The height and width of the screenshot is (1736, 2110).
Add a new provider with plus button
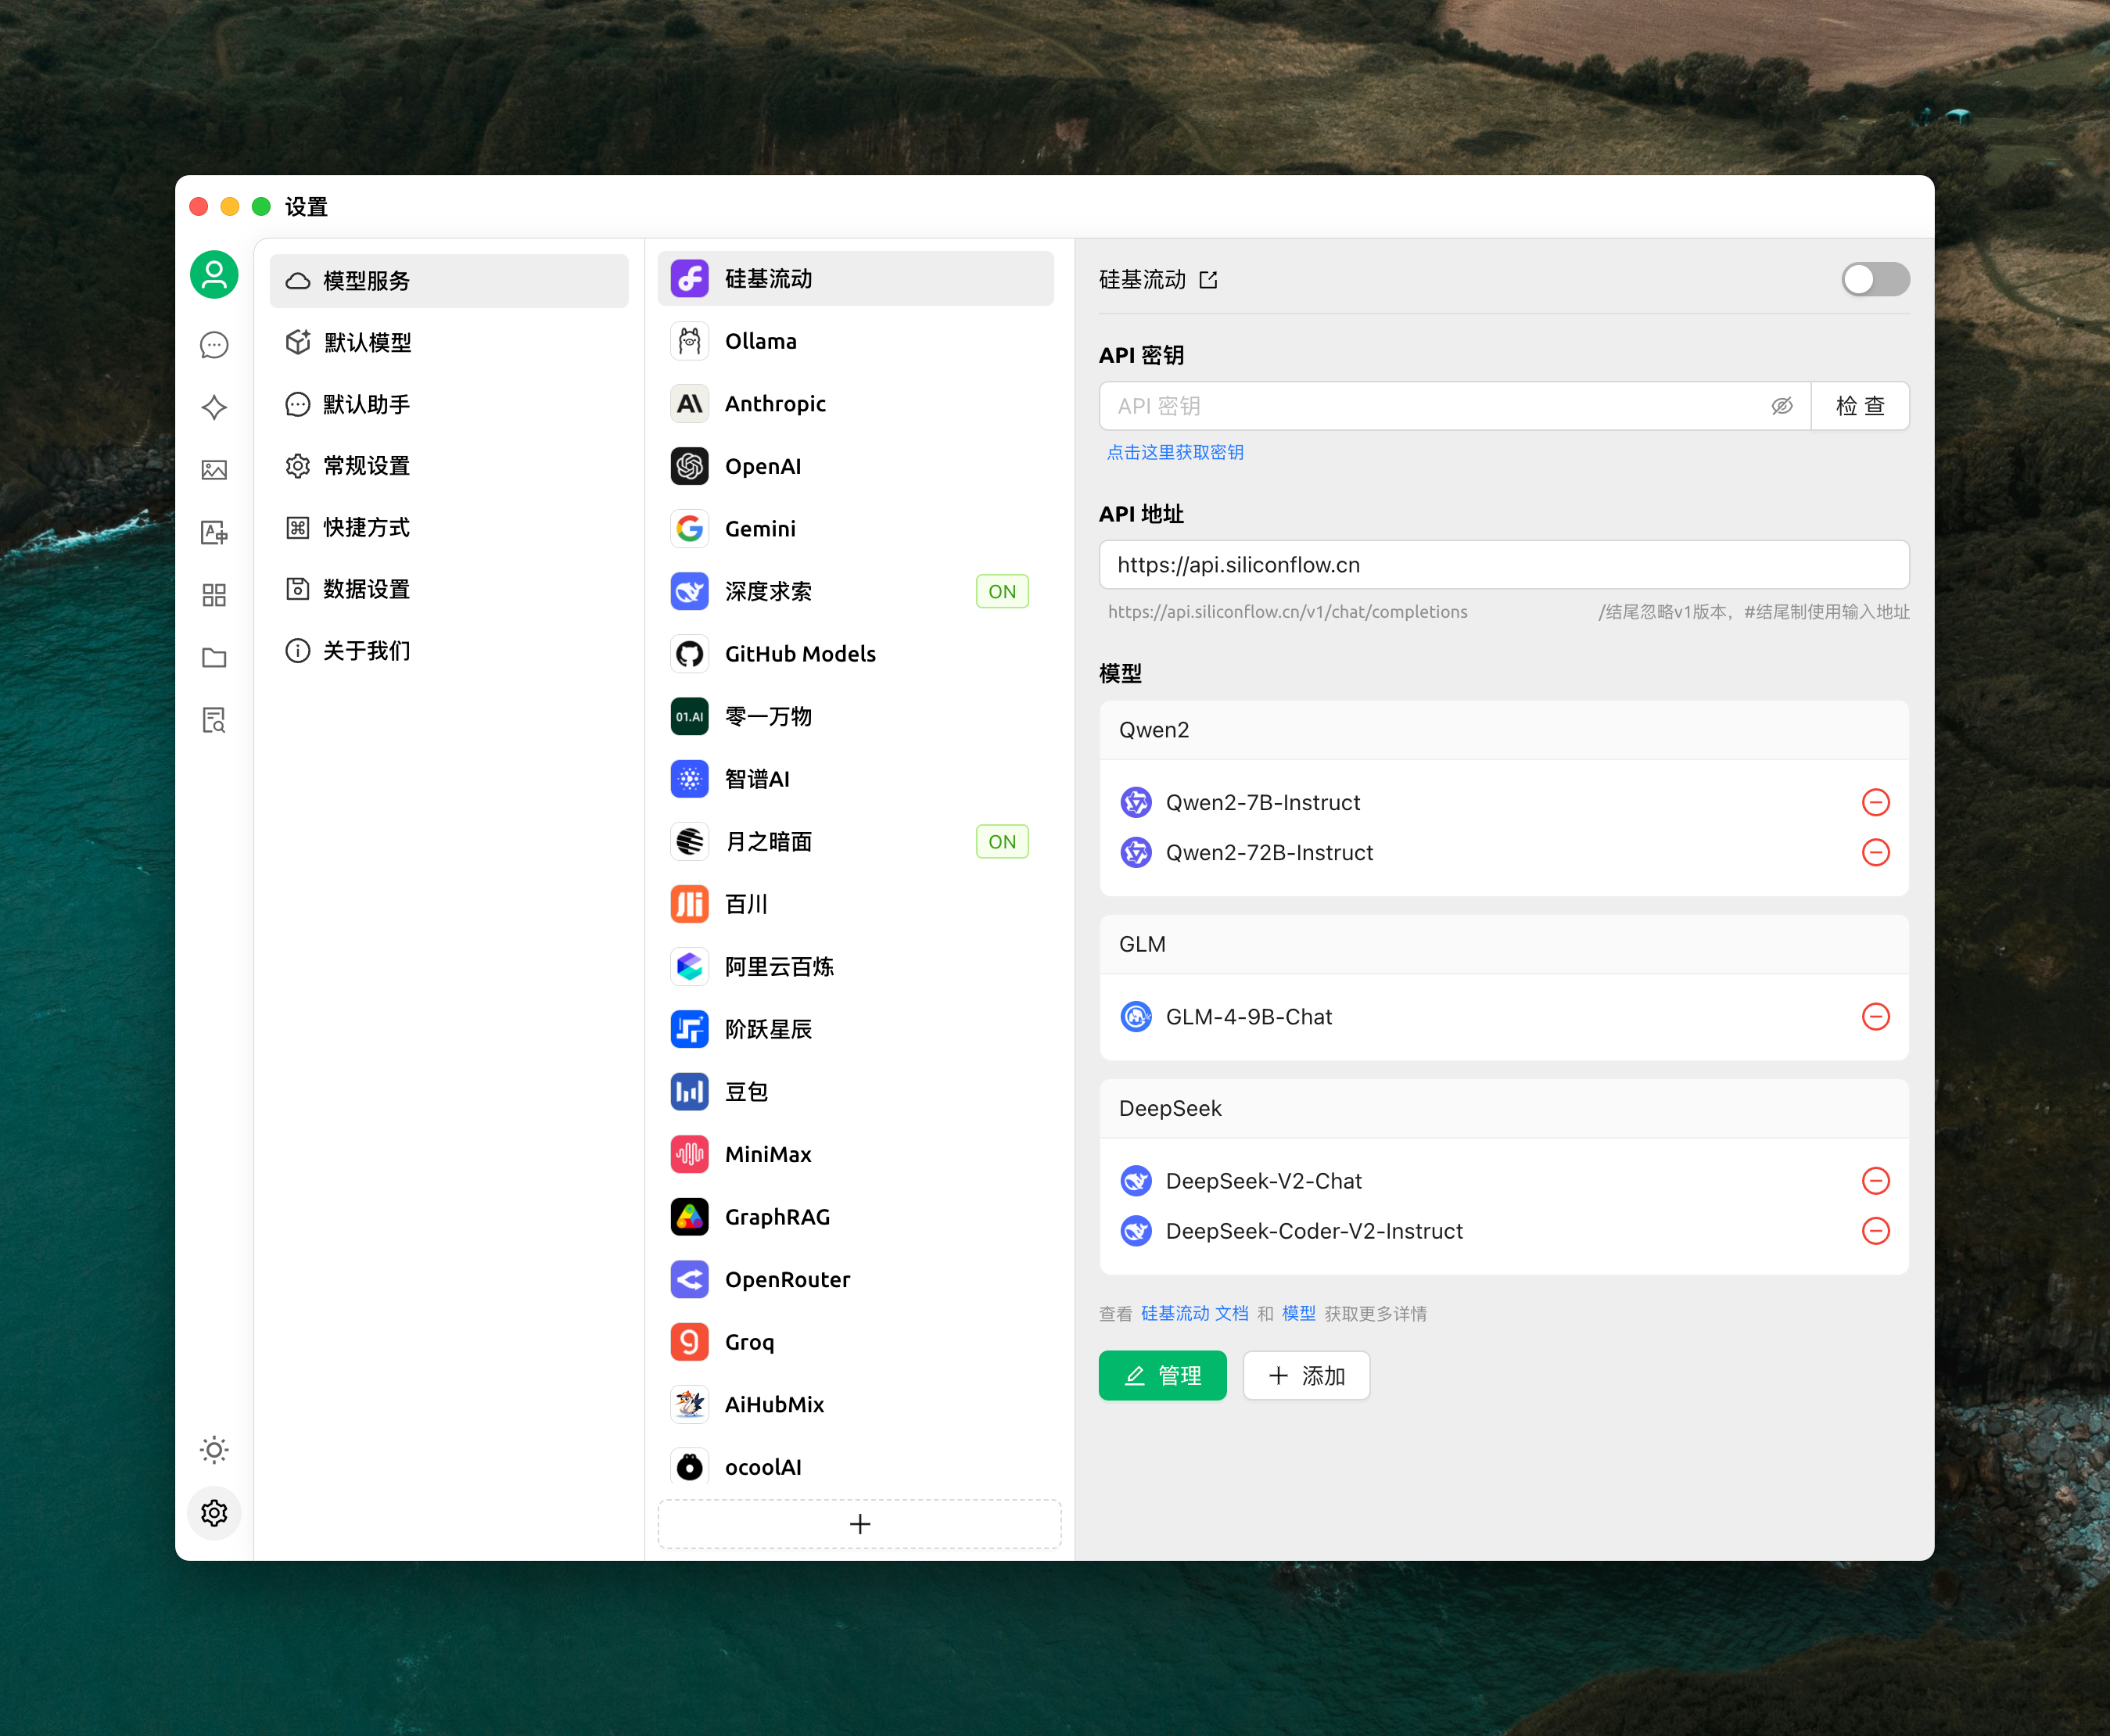pos(859,1524)
